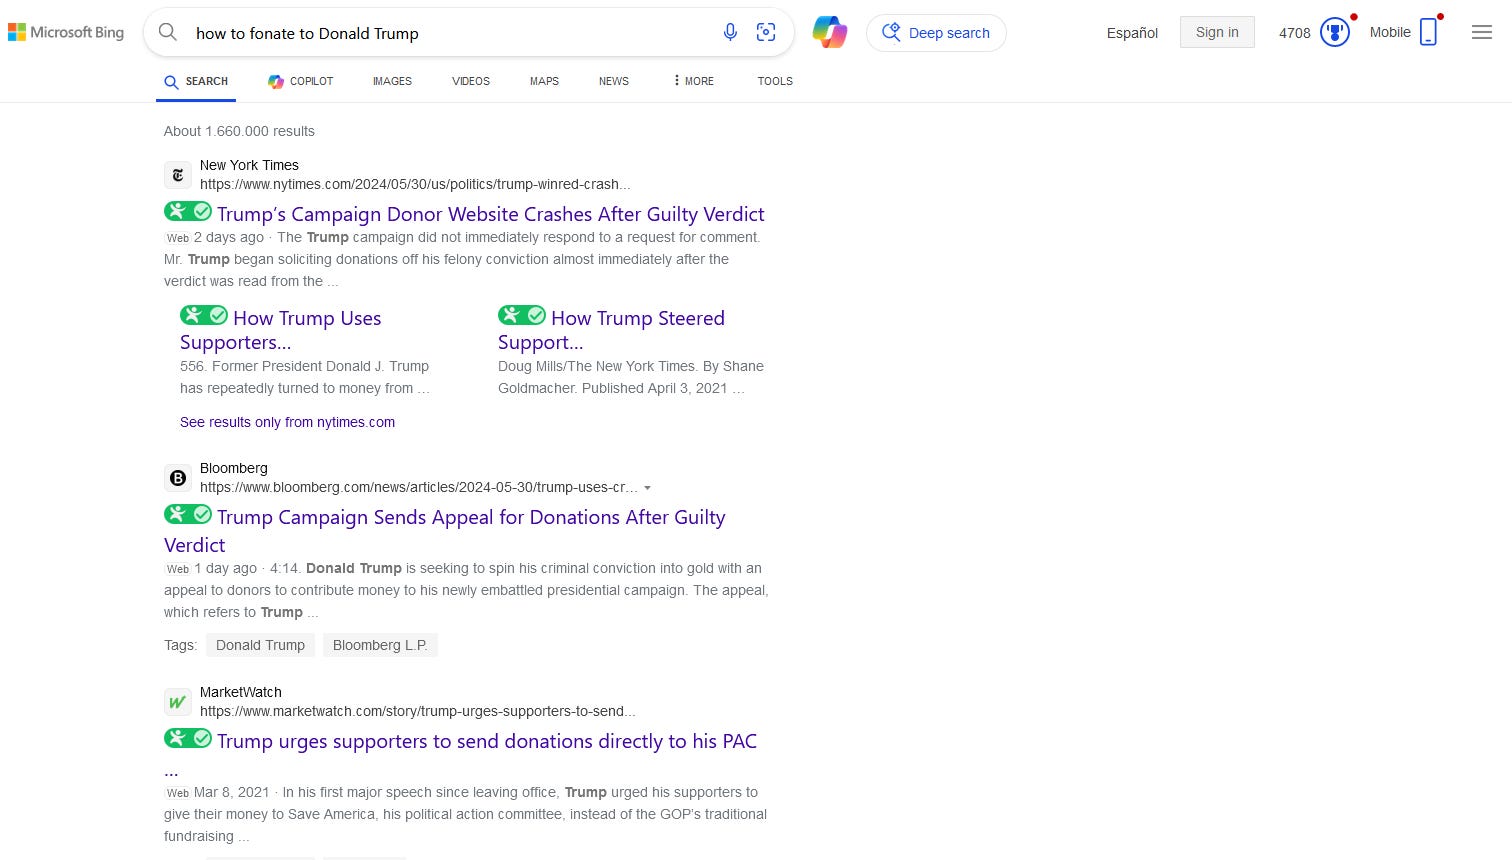Switch to the VIDEOS tab
Screen dimensions: 1512x860
pyautogui.click(x=471, y=81)
